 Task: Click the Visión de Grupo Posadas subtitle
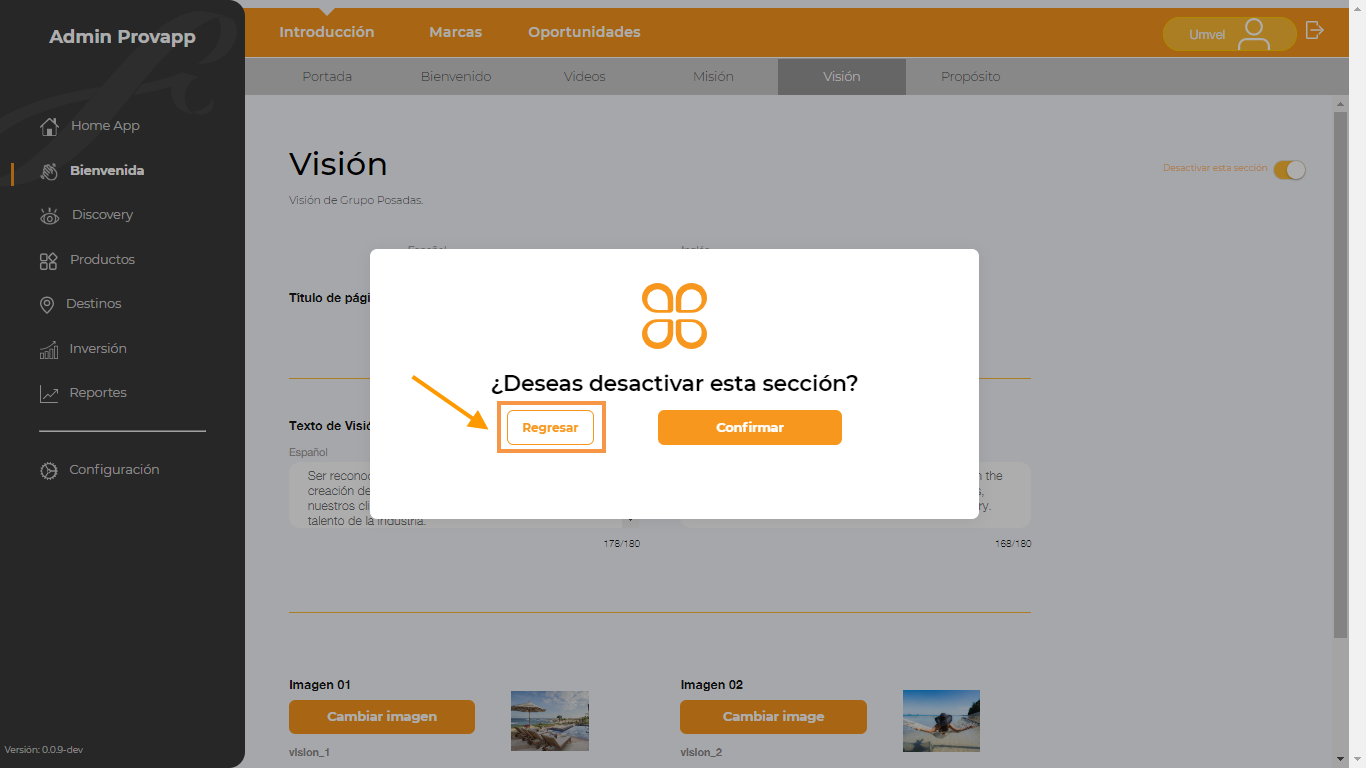click(x=356, y=200)
